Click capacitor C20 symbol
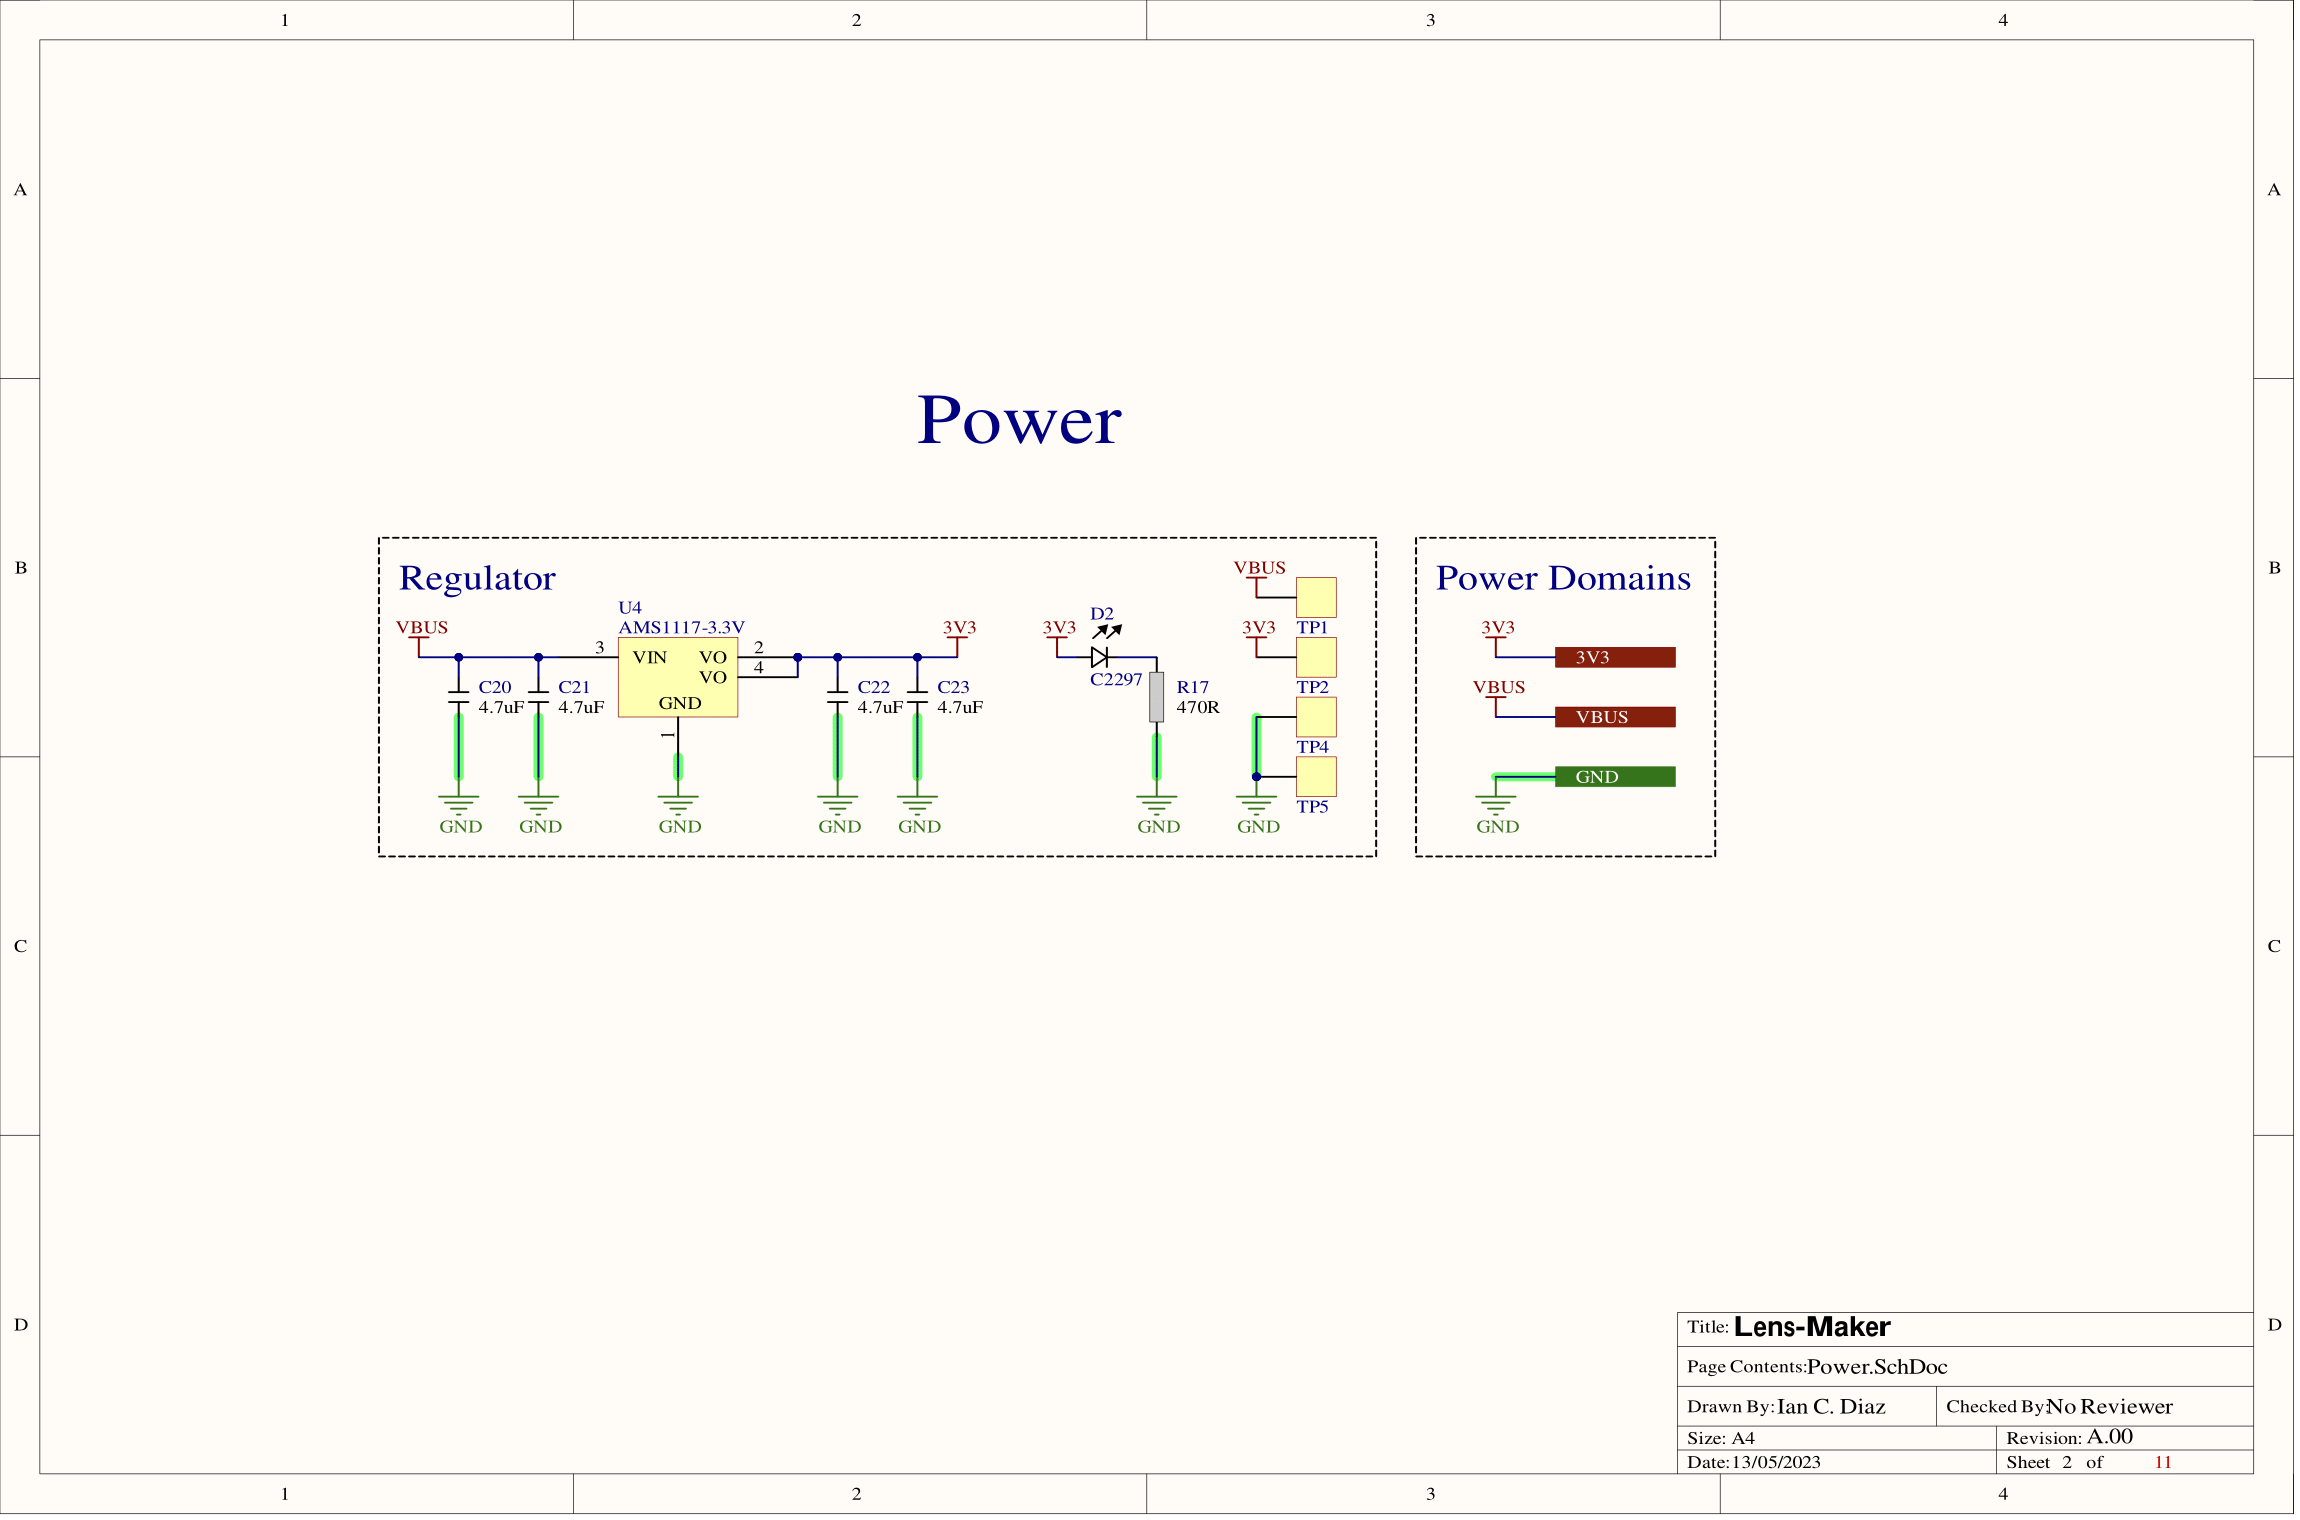 (x=458, y=697)
